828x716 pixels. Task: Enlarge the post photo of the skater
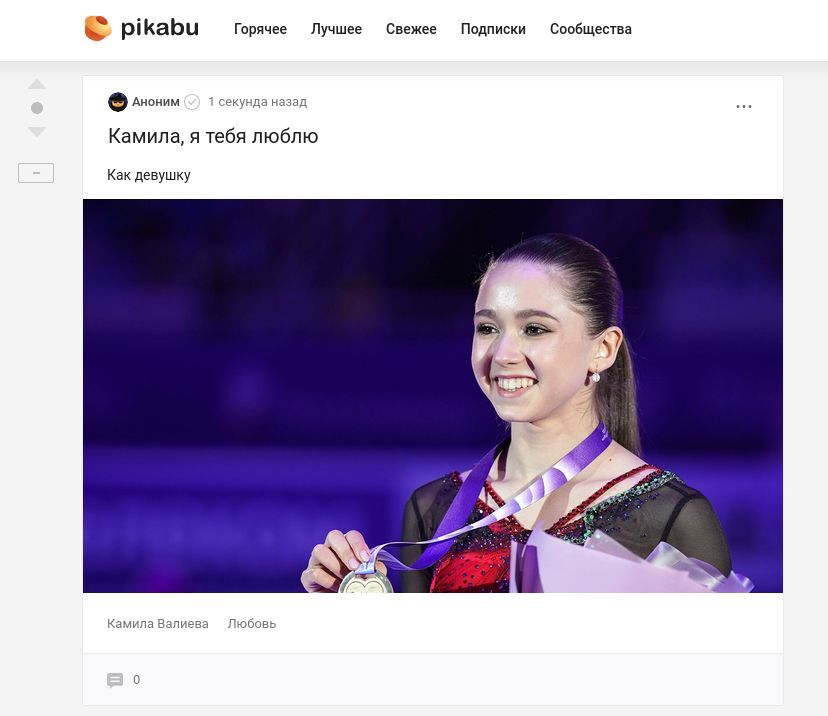tap(433, 396)
